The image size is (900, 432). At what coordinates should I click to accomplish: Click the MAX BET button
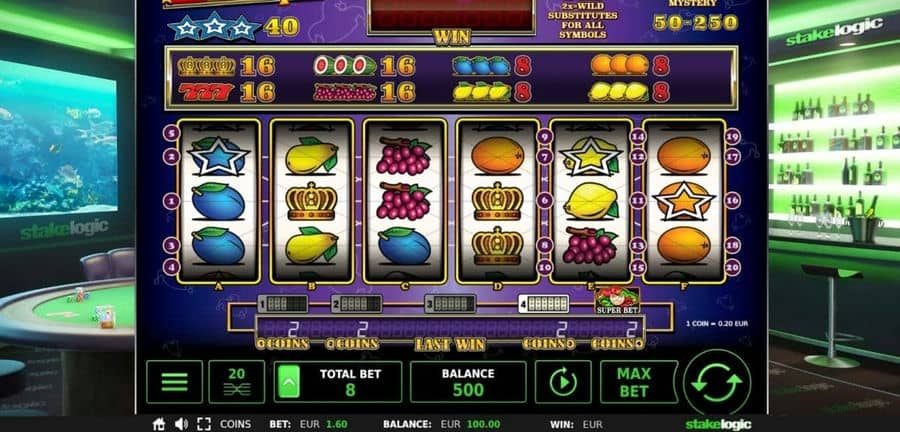634,382
